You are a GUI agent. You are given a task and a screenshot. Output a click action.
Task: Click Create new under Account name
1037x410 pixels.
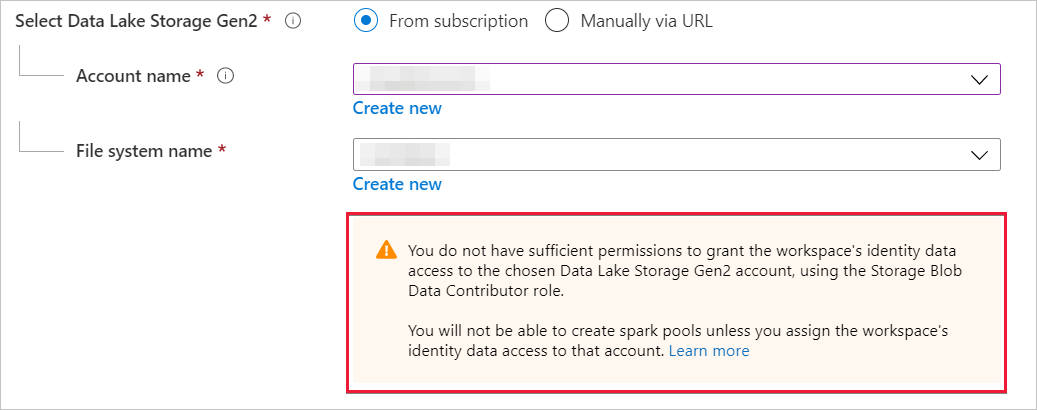pyautogui.click(x=397, y=108)
